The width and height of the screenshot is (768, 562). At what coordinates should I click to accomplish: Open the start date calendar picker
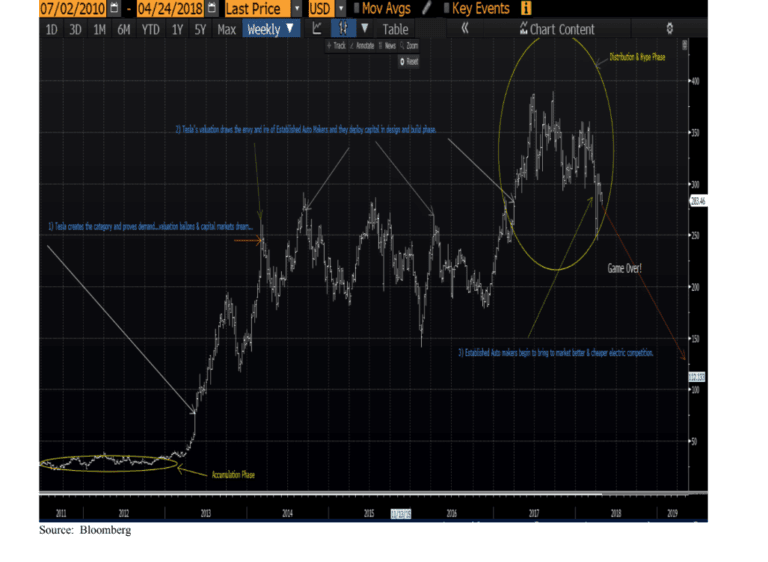[115, 9]
